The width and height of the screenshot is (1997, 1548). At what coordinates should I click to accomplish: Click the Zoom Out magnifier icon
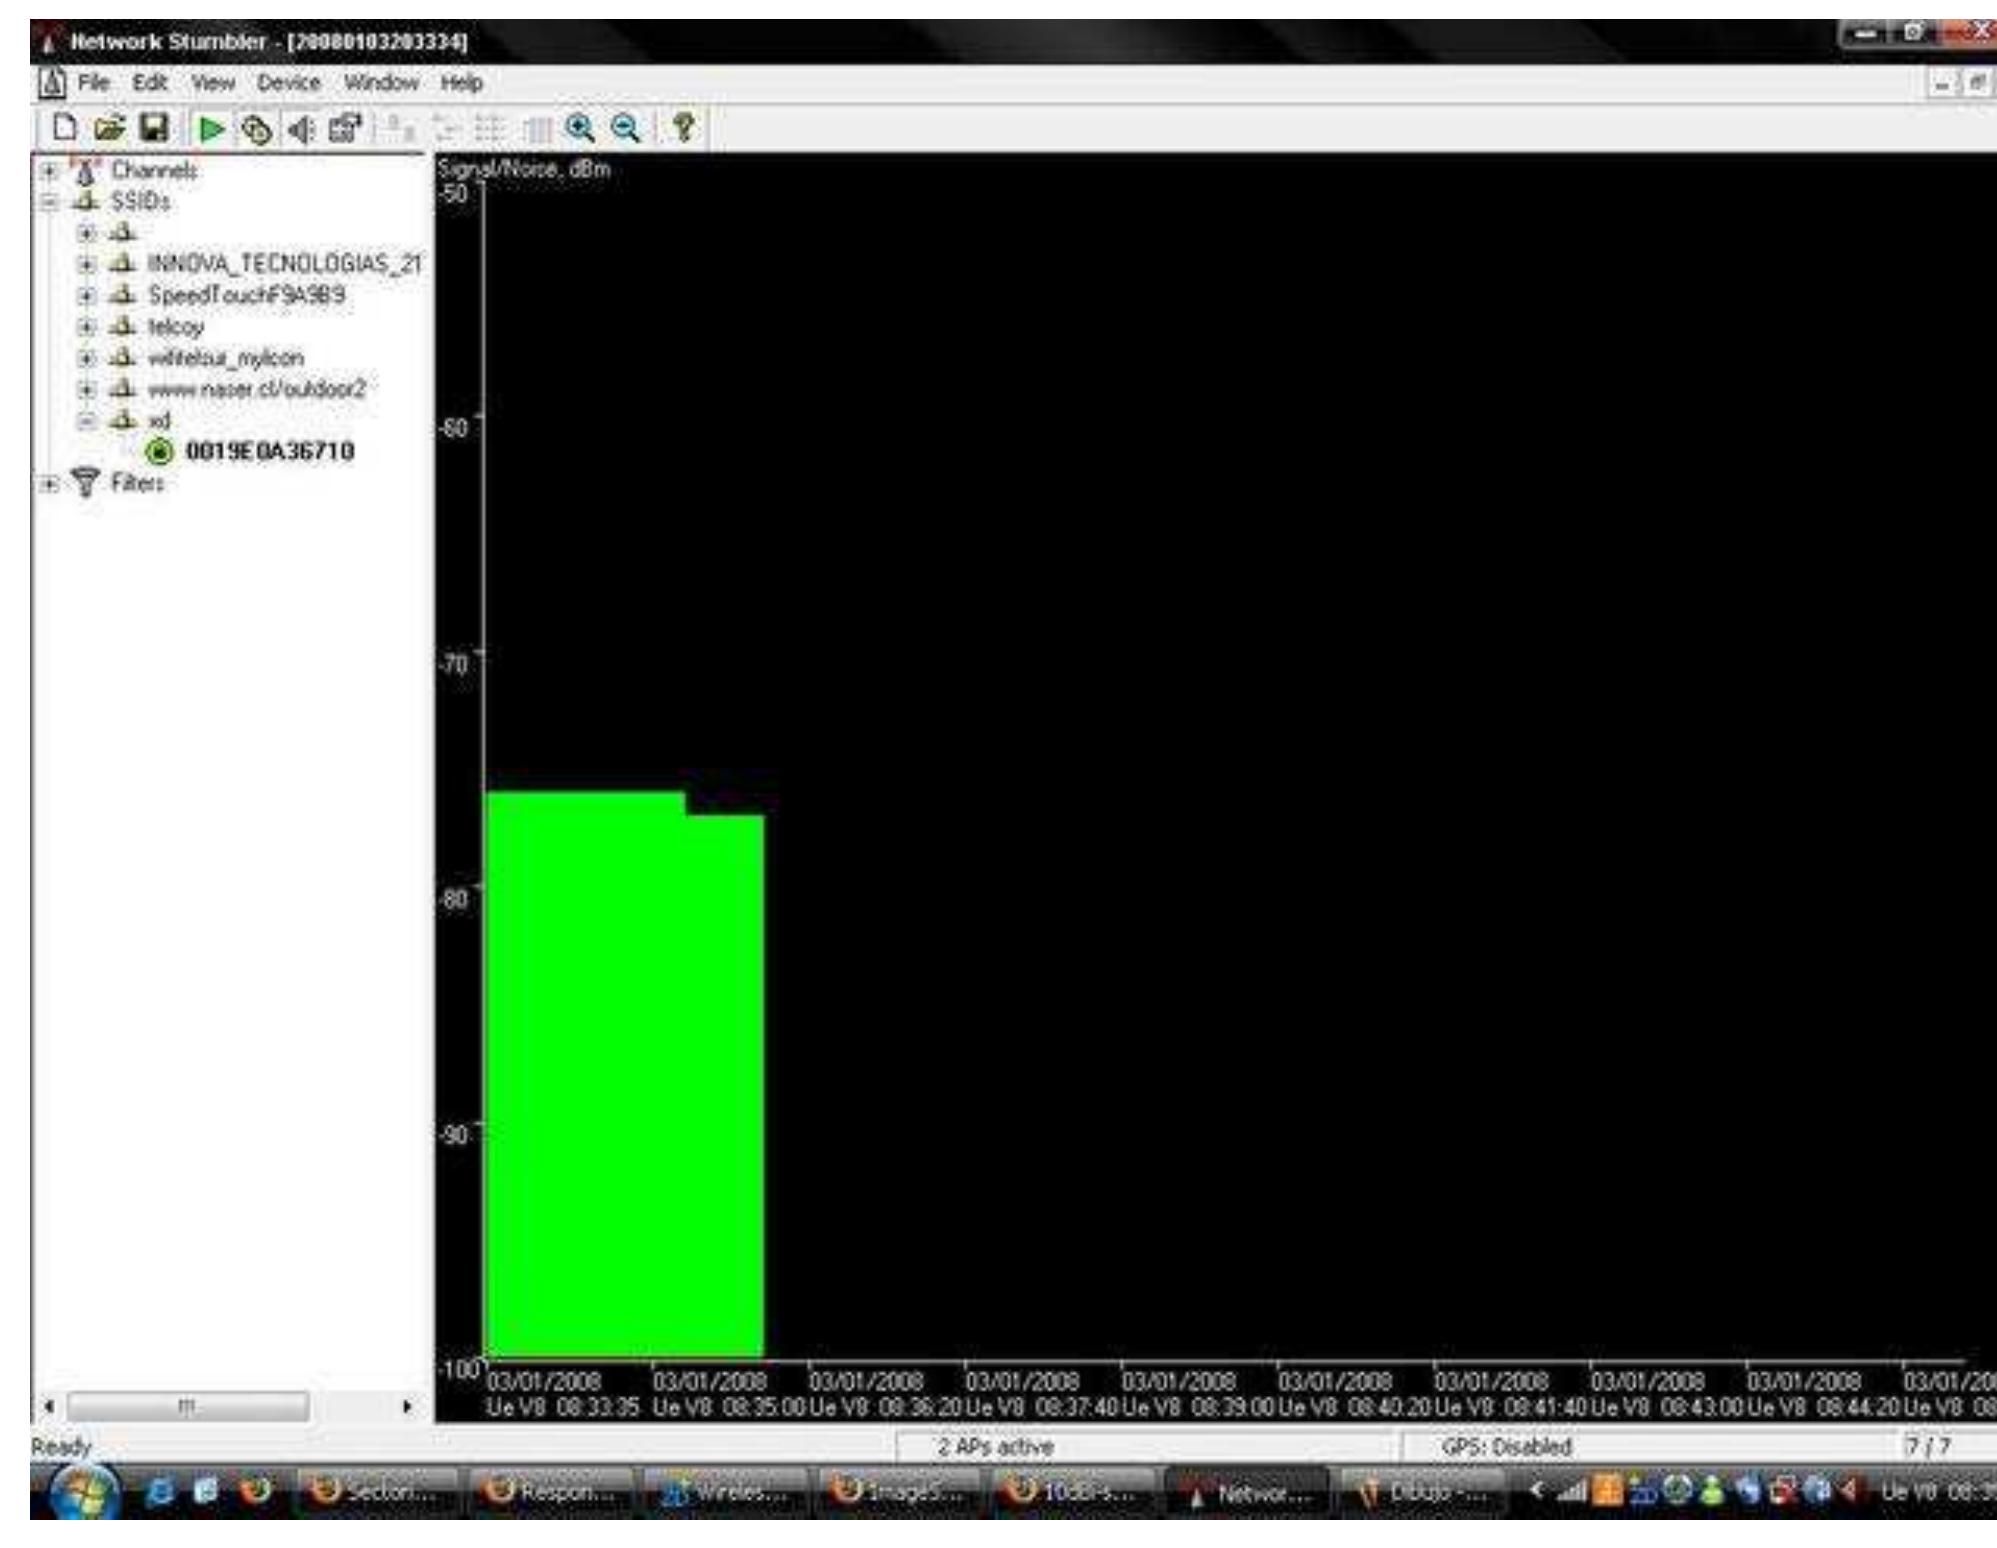click(625, 128)
